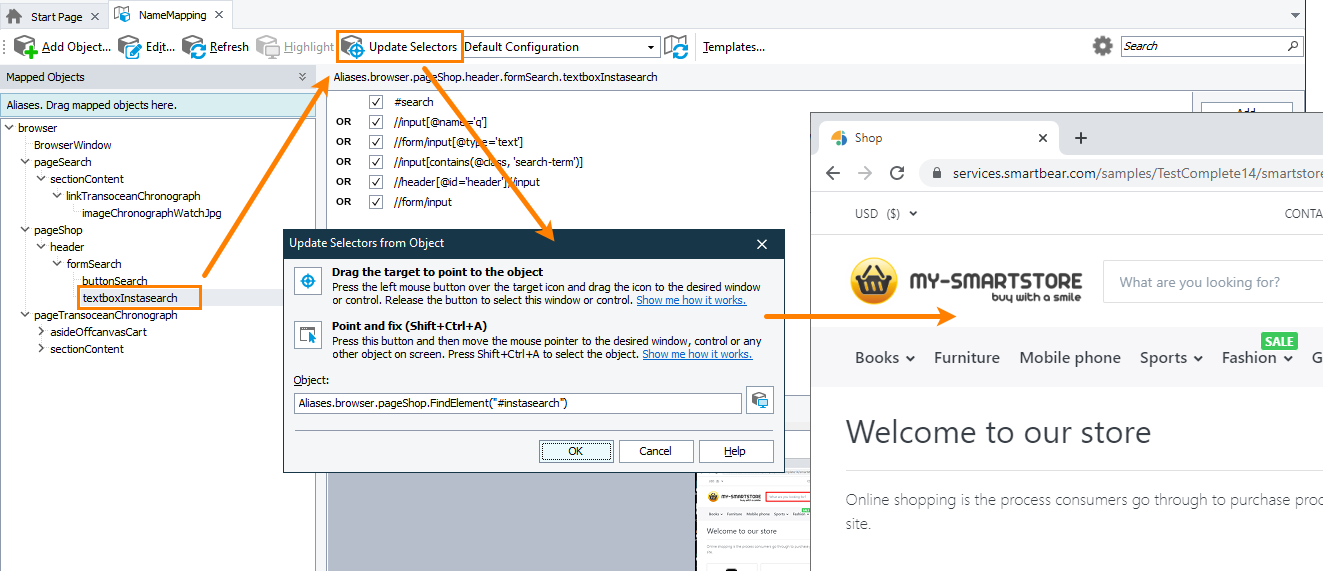The width and height of the screenshot is (1323, 571).
Task: Click the My-Smartstore basket logo
Action: point(875,282)
